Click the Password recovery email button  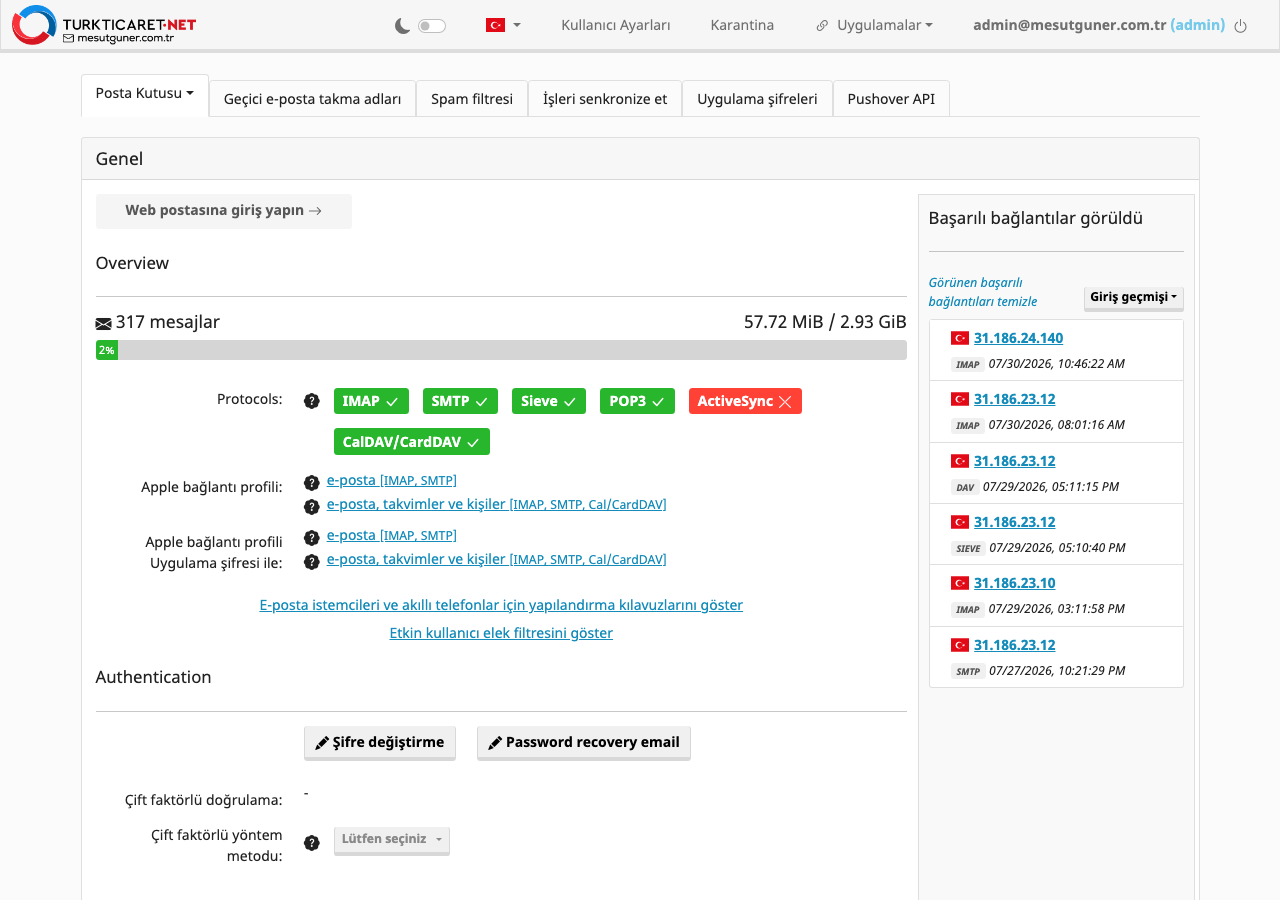click(584, 743)
